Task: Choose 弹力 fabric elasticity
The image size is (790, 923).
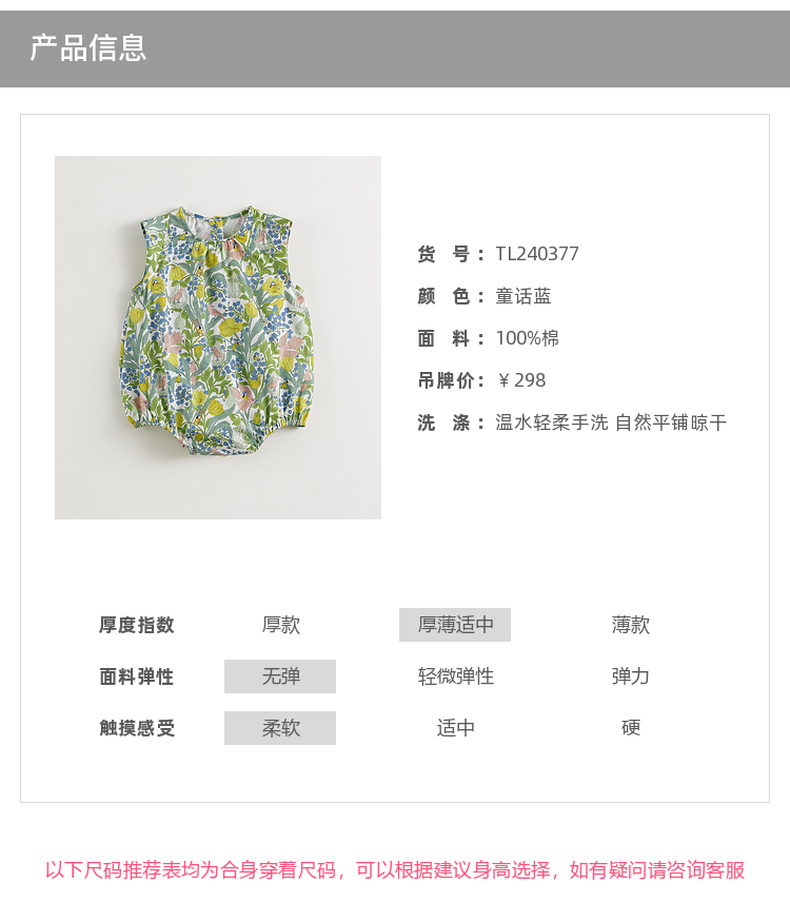Action: coord(630,676)
